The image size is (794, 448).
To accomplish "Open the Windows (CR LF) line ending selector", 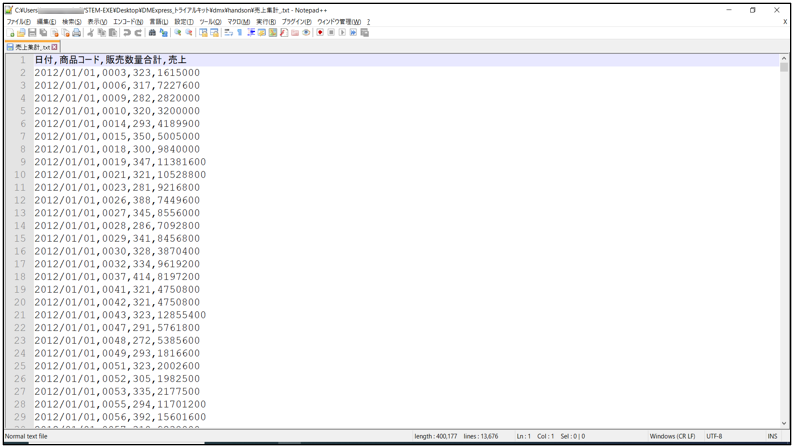I will click(672, 437).
